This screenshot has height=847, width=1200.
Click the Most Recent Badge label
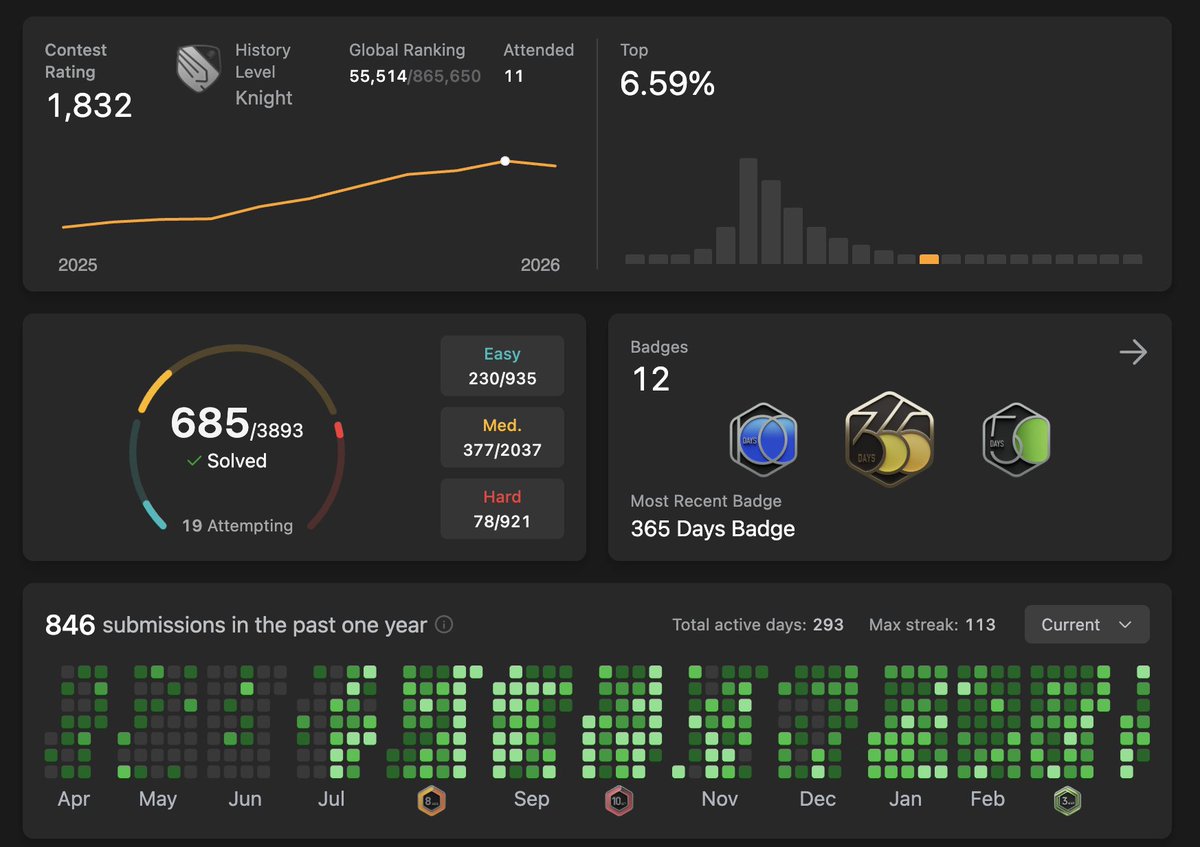click(x=706, y=501)
